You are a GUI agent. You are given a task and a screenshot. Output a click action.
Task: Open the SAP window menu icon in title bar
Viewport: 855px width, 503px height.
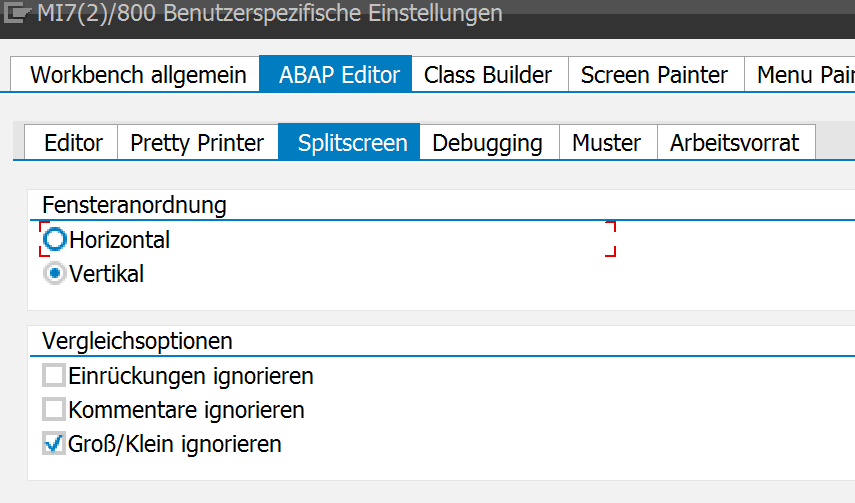(x=16, y=13)
